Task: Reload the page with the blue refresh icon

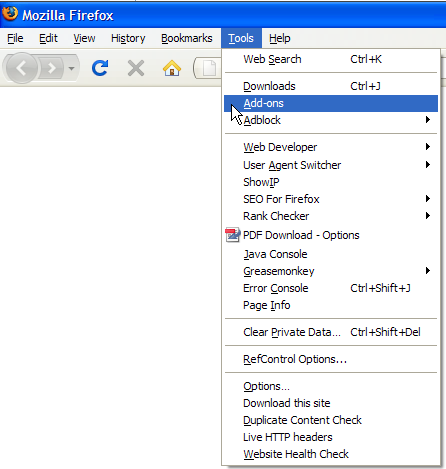Action: [100, 68]
